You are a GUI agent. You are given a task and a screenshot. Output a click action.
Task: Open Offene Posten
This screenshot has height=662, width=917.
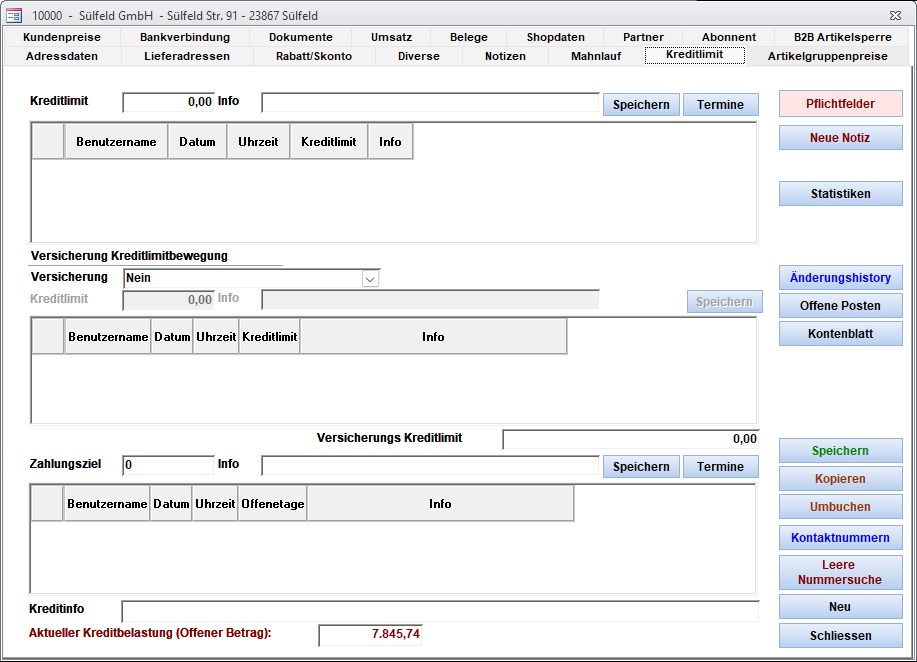pos(840,306)
